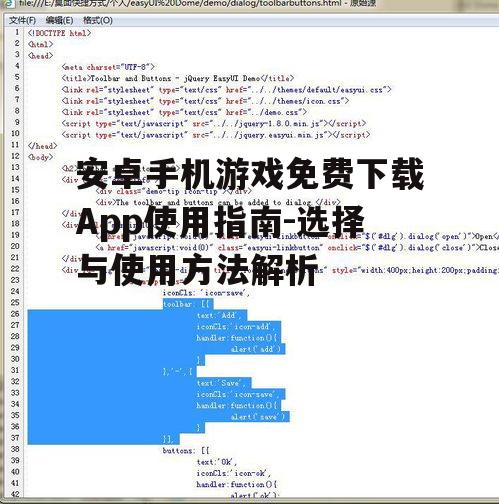Click the jquery.easyui.min.js script line
This screenshot has width=499, height=504.
pyautogui.click(x=216, y=135)
